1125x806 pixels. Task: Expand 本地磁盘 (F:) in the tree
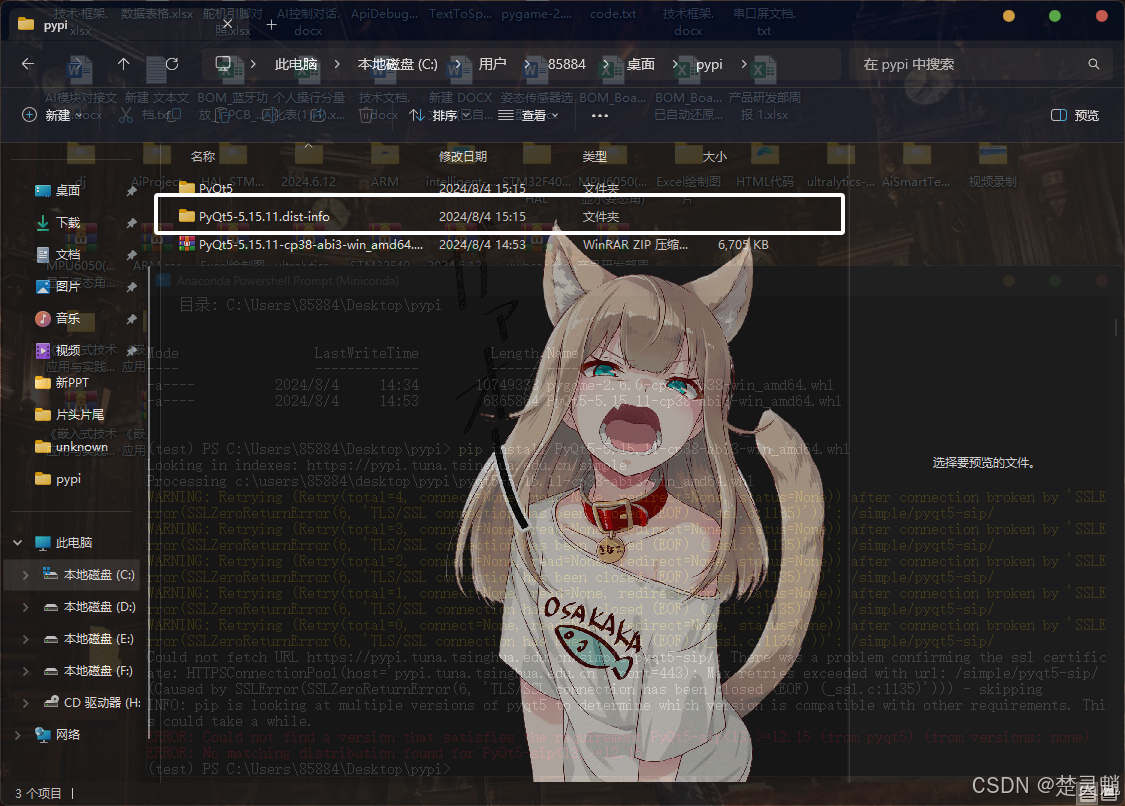click(26, 671)
